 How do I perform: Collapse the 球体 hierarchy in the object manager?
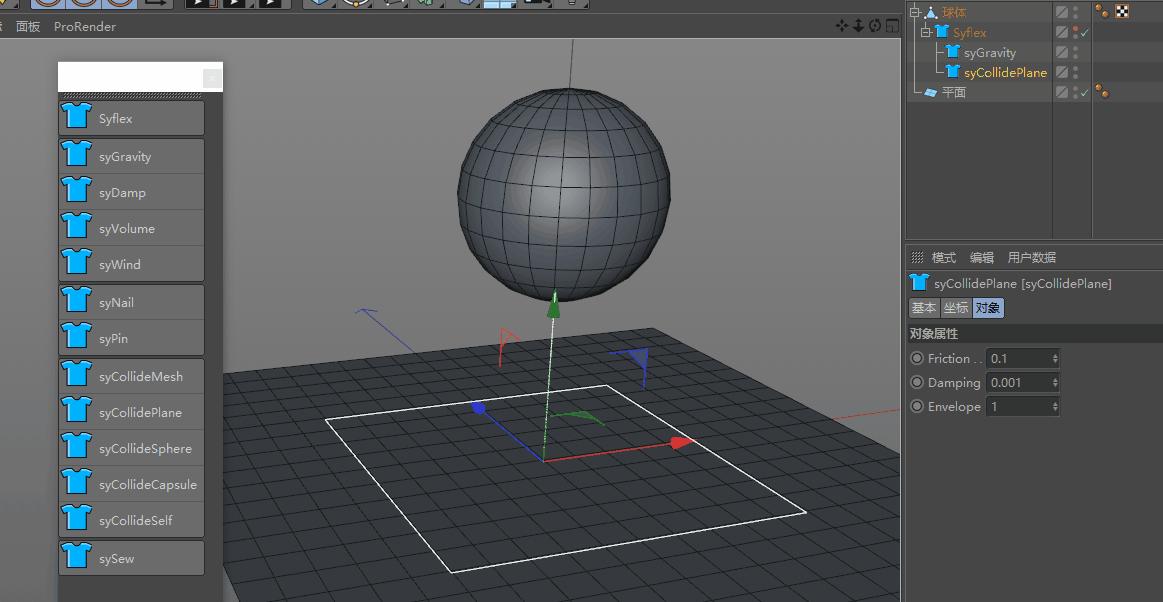[x=914, y=11]
